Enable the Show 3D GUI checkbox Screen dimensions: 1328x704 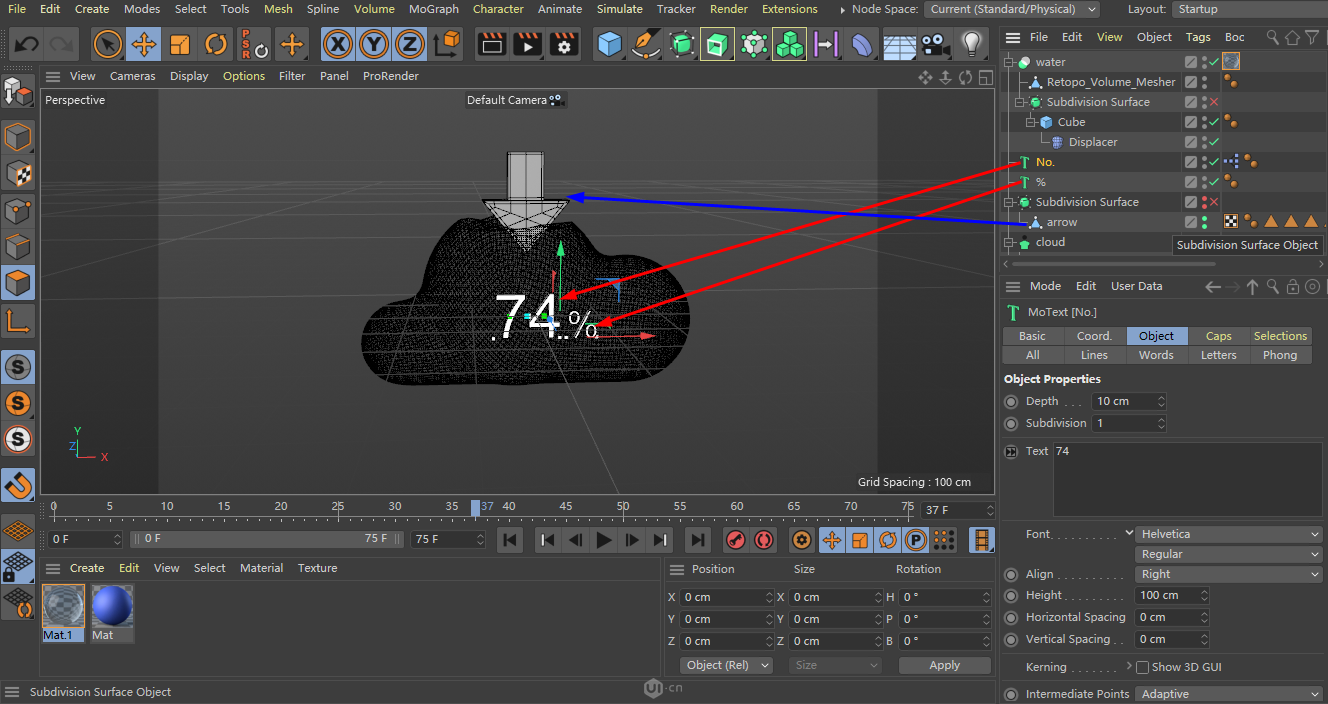click(1142, 667)
